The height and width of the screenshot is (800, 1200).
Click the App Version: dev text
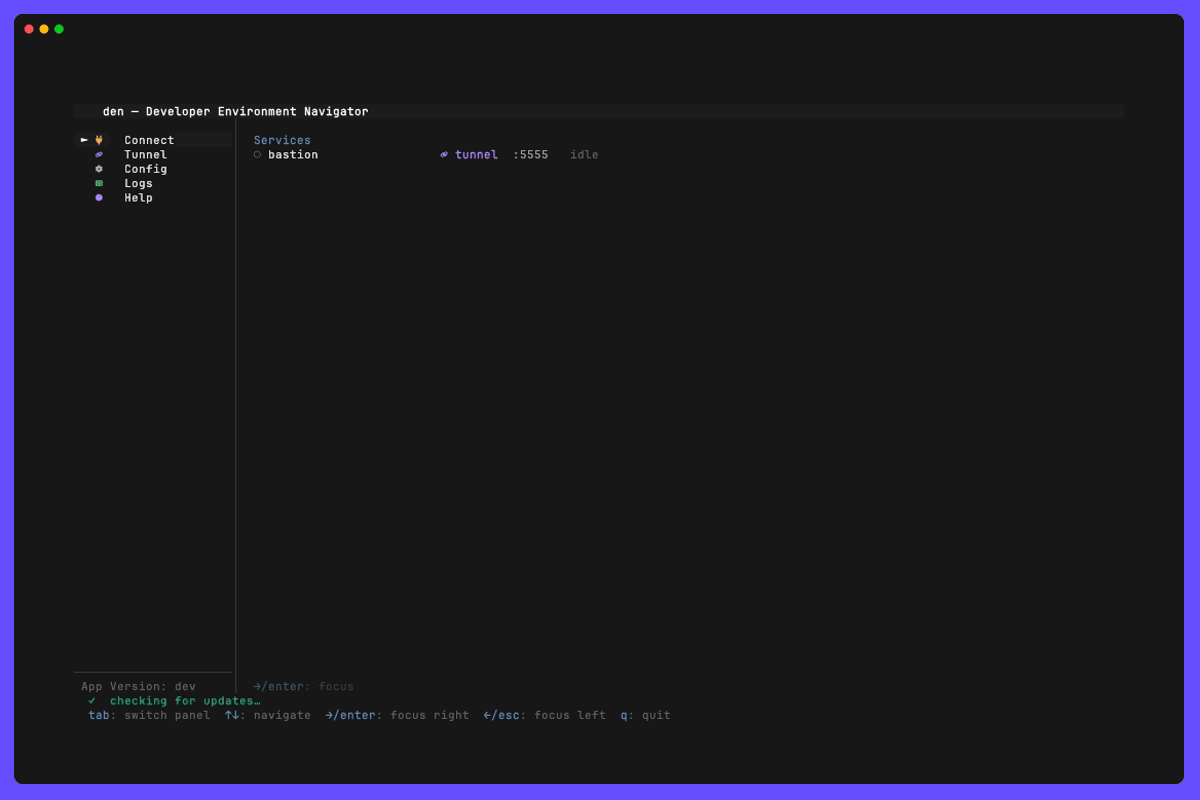click(x=139, y=687)
